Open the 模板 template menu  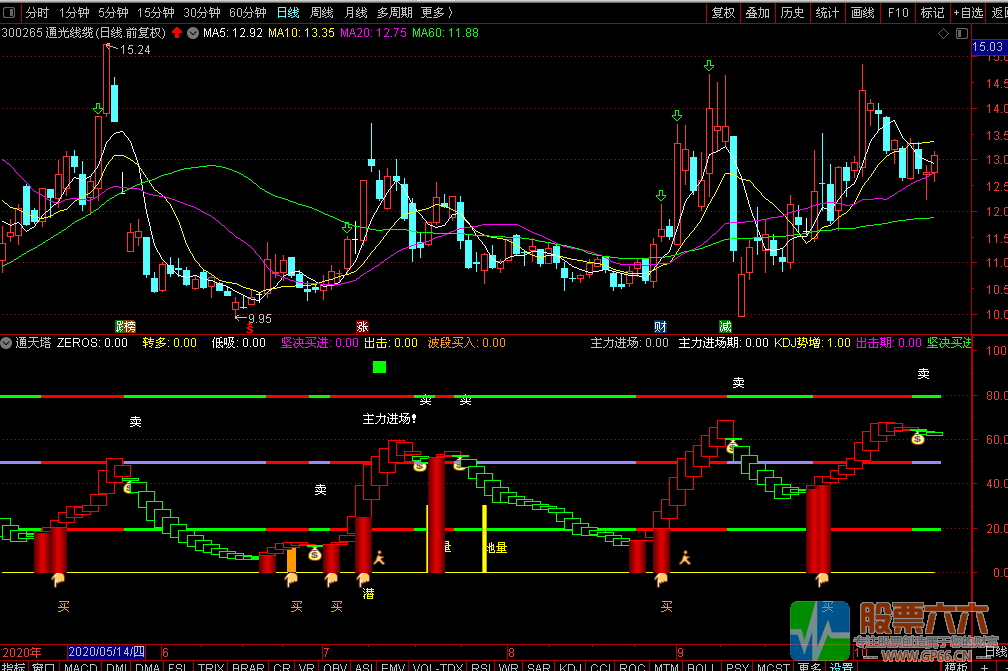coord(956,666)
